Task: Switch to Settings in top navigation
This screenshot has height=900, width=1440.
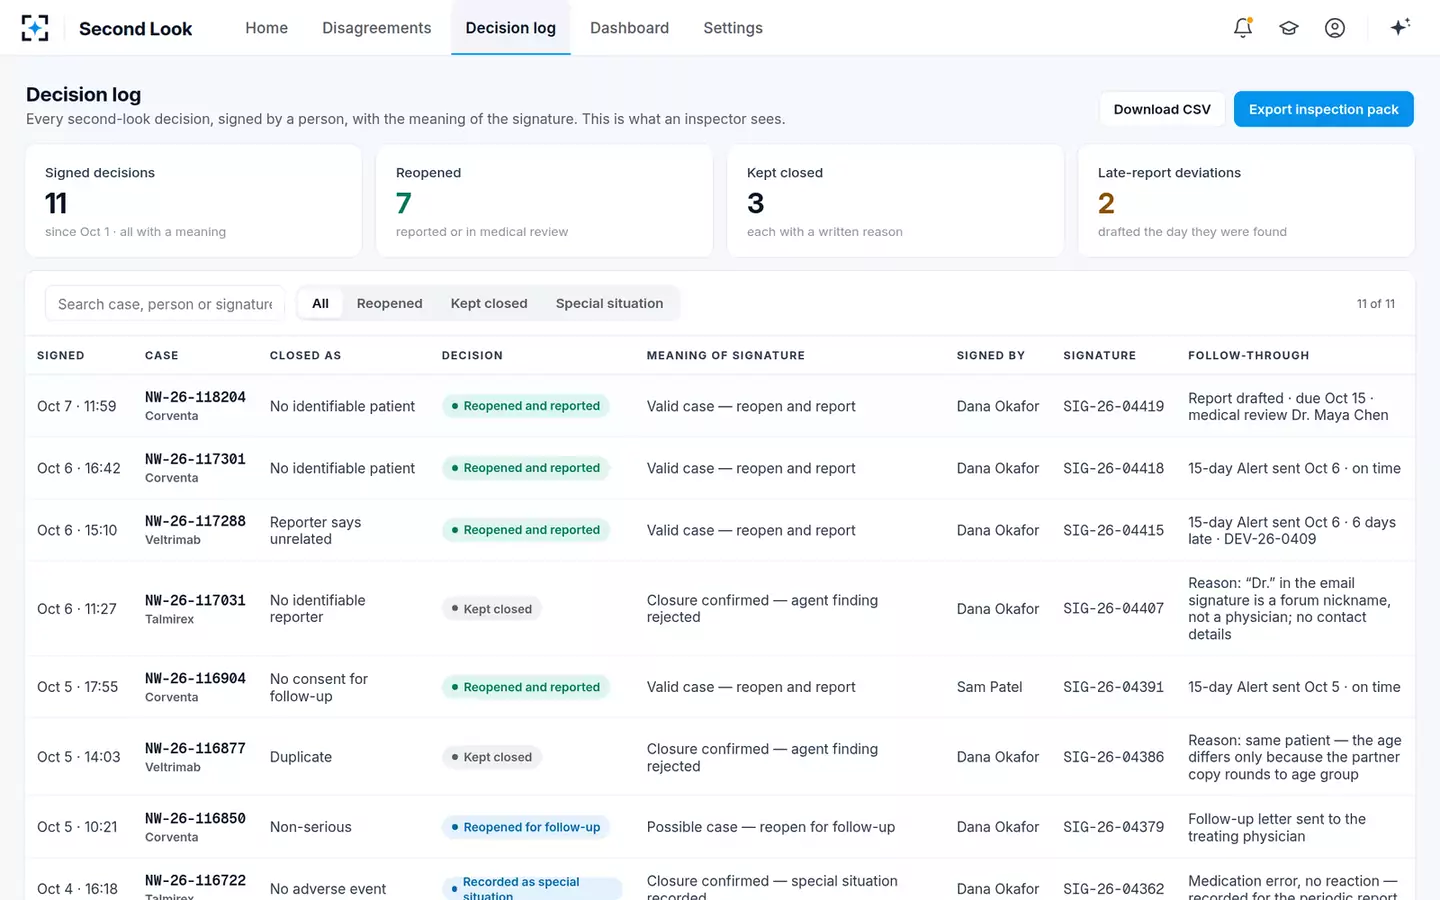Action: coord(733,28)
